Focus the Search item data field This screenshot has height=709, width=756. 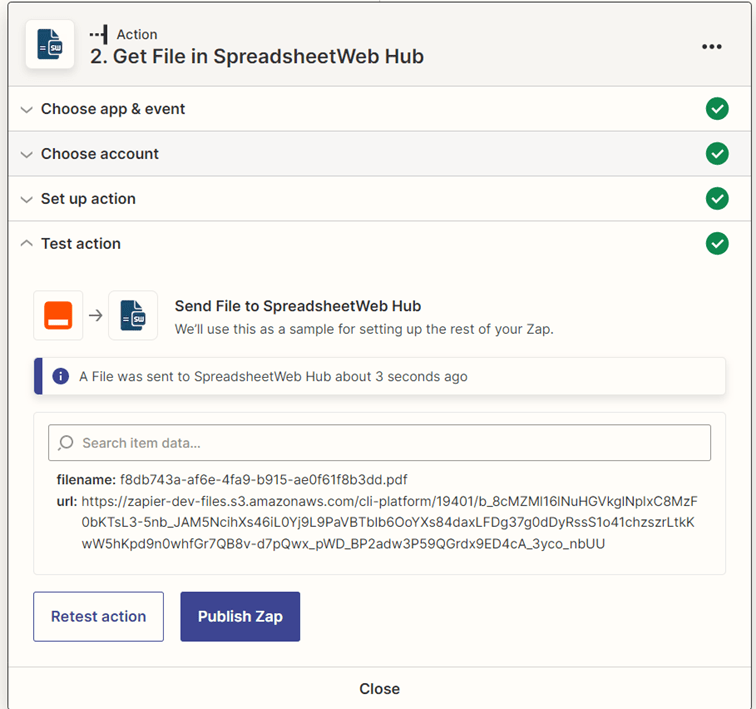point(379,442)
